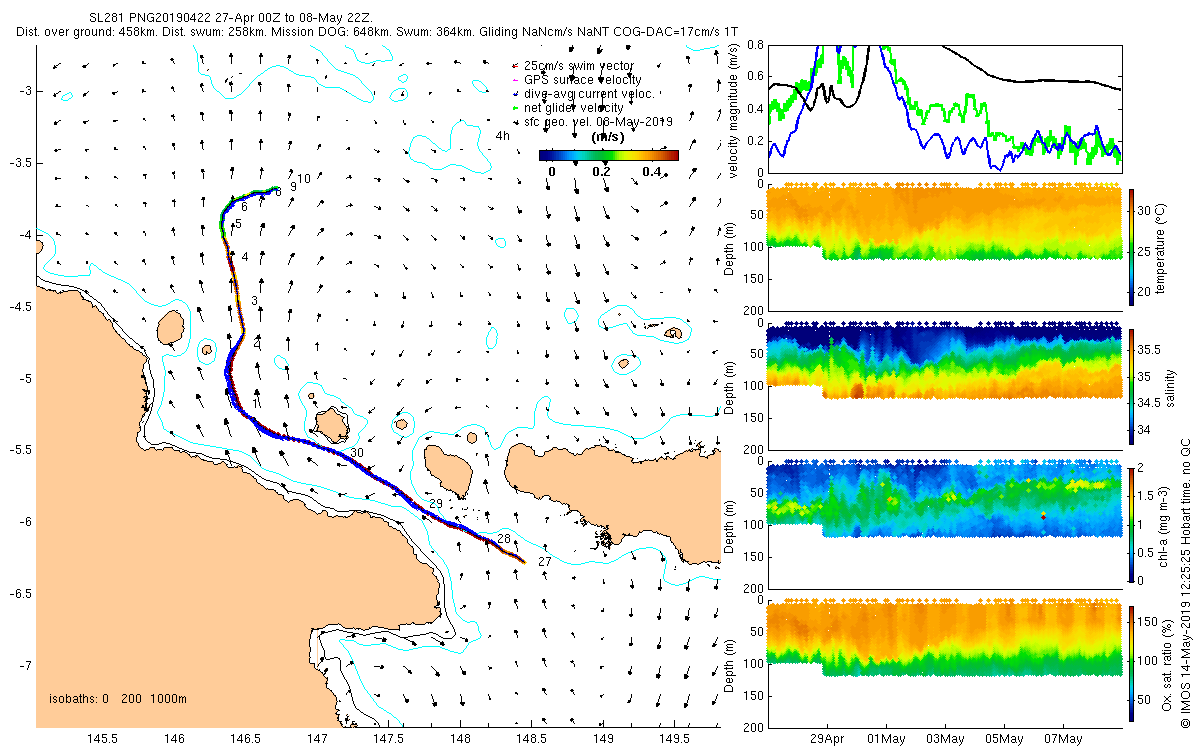This screenshot has width=1200, height=750.
Task: Click track day marker 27
Action: tap(545, 562)
